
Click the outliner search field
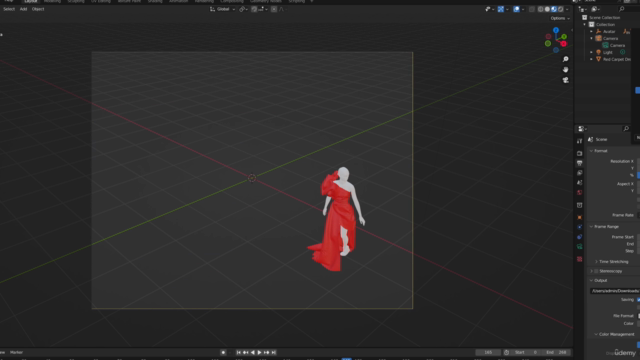629,9
